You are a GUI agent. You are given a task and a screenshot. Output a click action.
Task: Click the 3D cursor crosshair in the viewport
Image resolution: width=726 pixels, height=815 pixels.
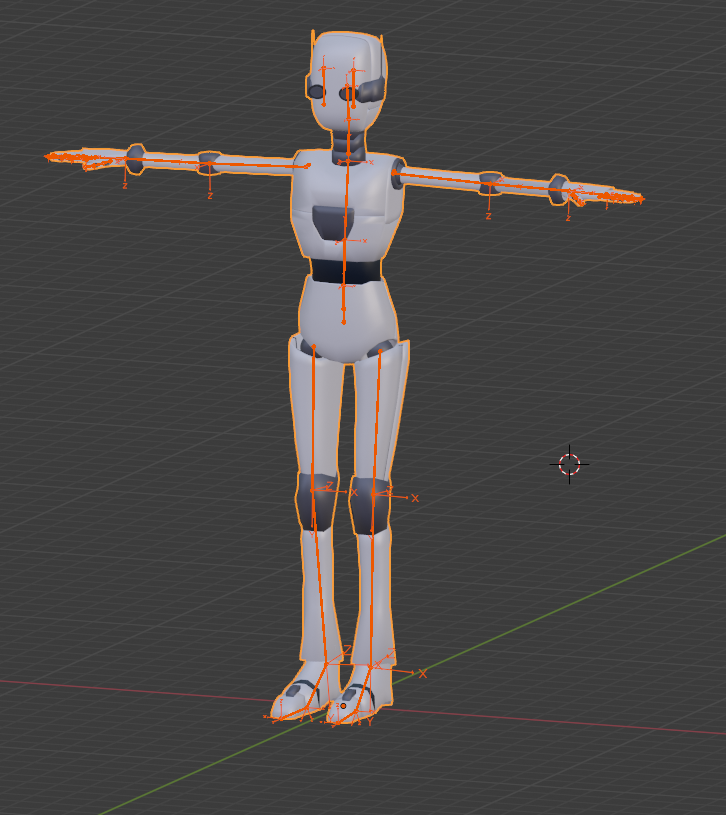tap(569, 464)
